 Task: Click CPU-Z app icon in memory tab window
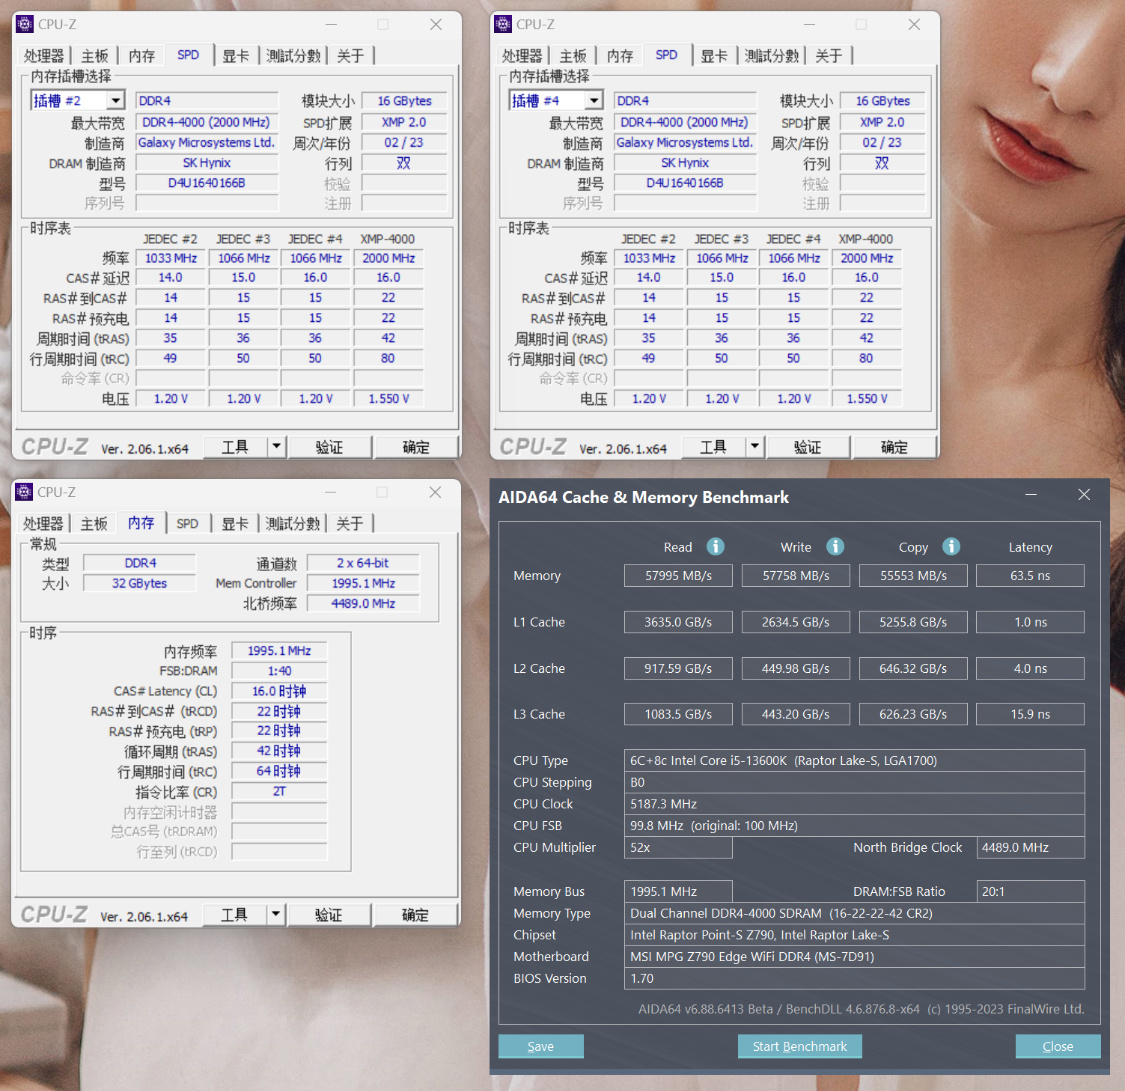(x=24, y=492)
